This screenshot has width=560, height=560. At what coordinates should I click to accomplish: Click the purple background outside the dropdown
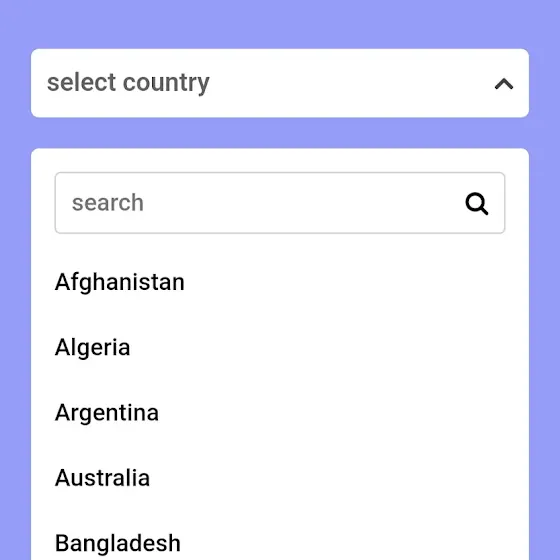point(280,23)
